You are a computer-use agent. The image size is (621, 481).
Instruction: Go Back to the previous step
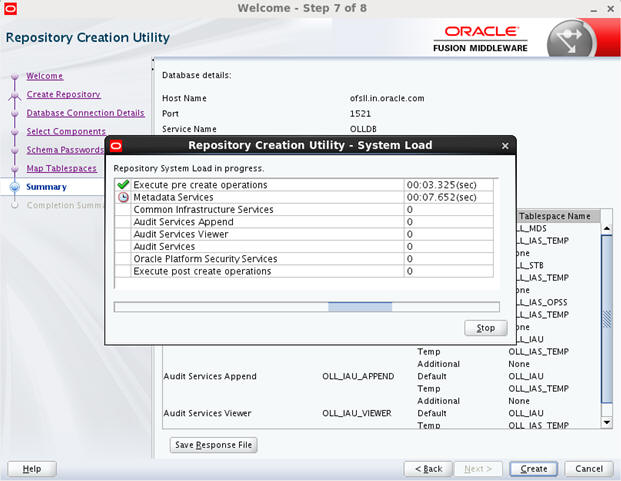(x=428, y=469)
